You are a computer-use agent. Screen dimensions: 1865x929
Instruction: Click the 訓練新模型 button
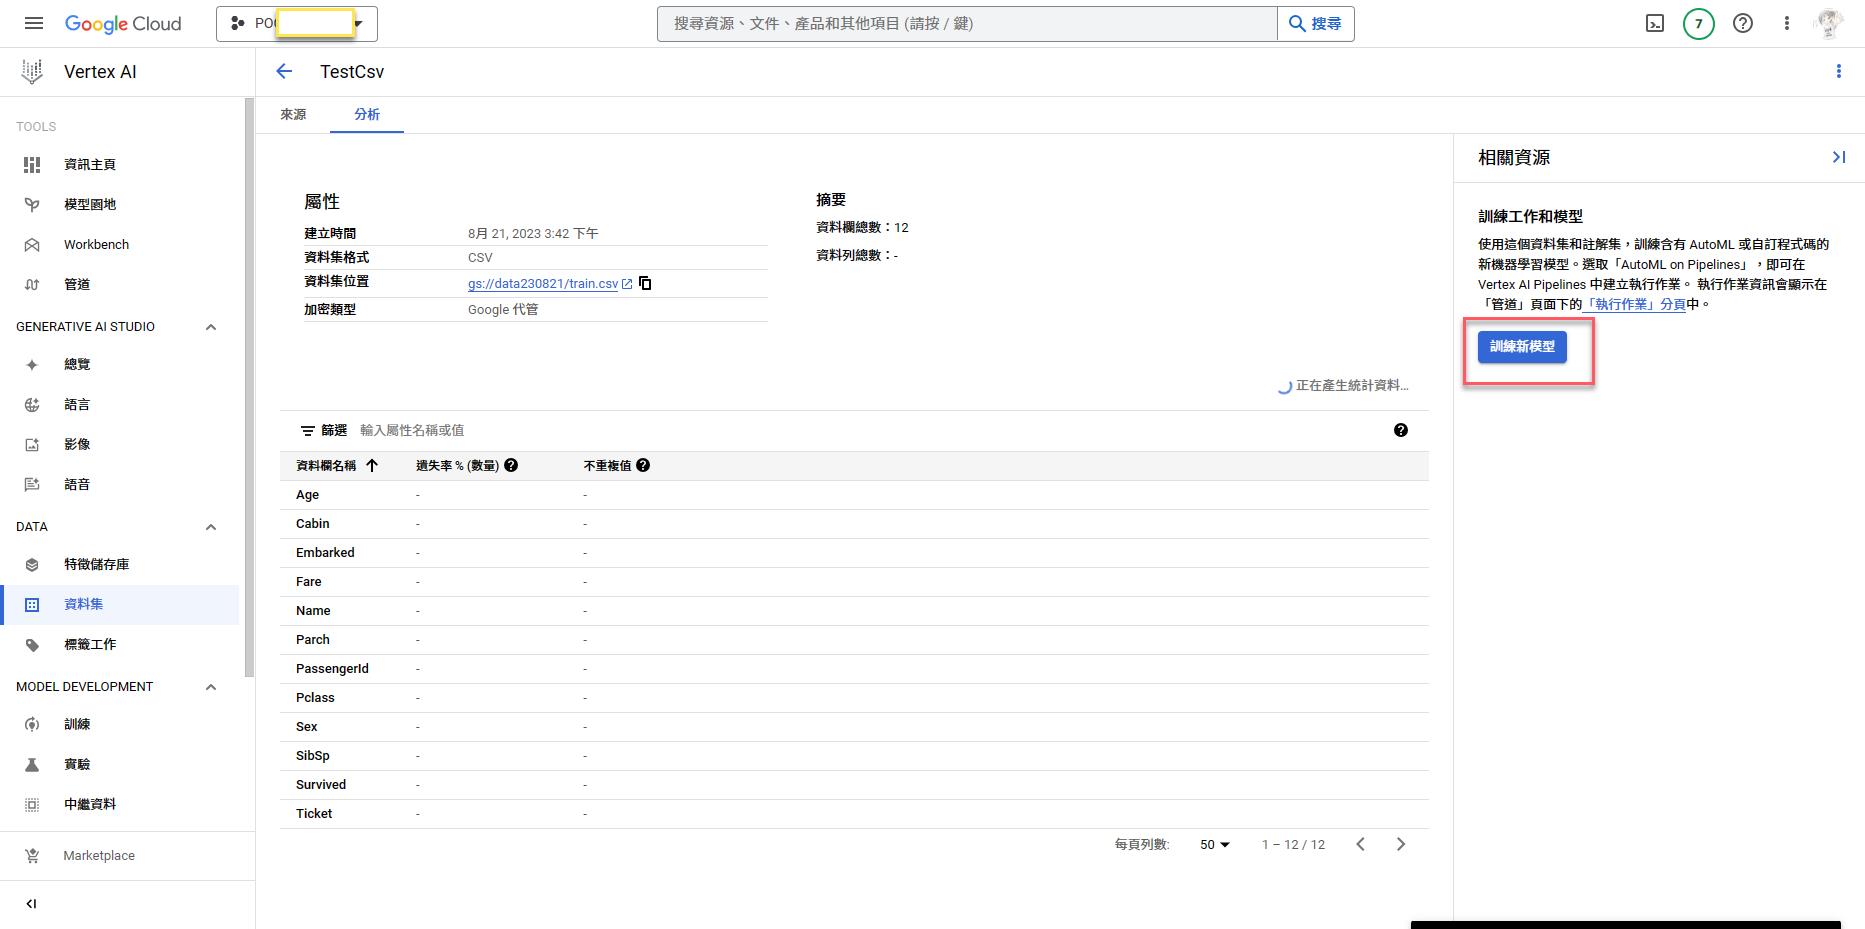pos(1522,347)
